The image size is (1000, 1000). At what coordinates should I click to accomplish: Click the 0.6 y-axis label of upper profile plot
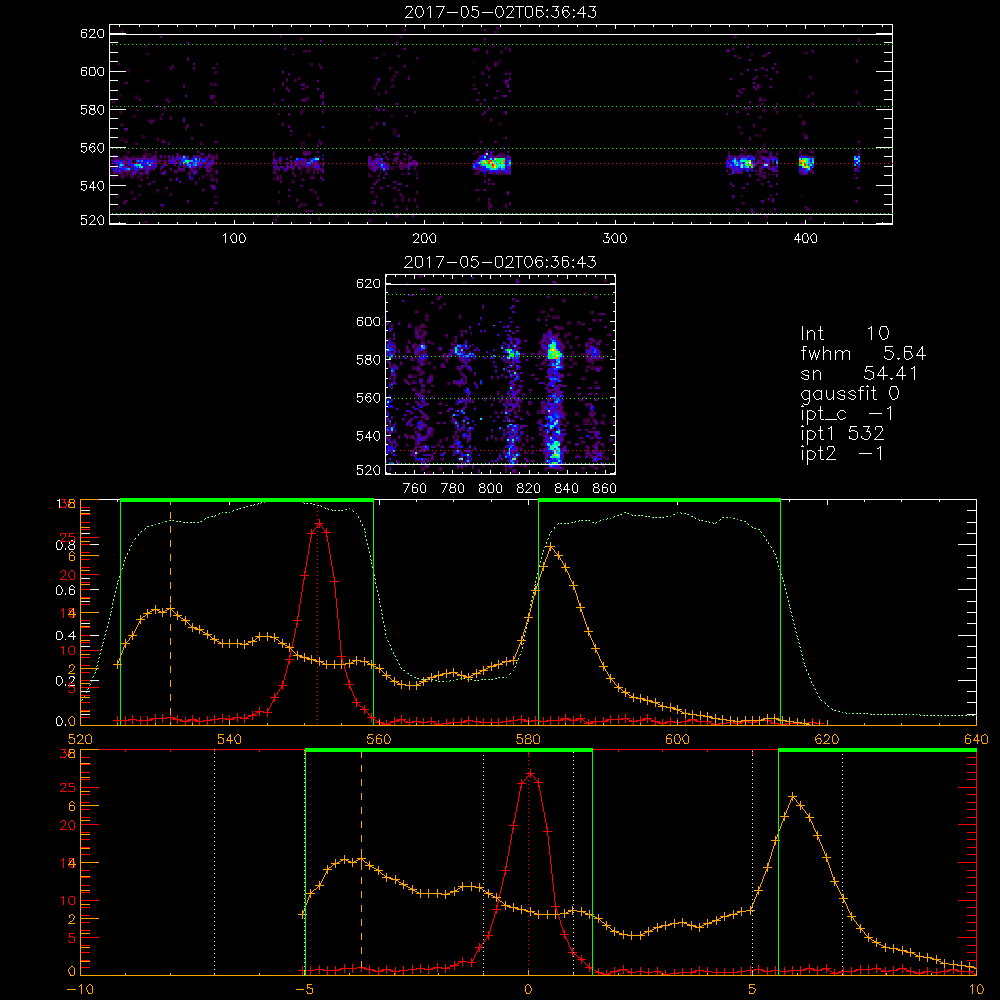(66, 591)
